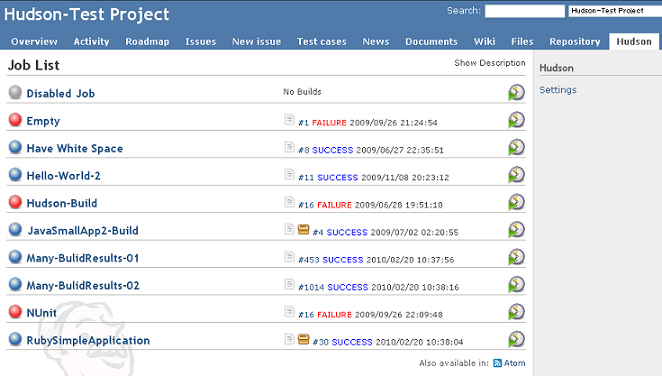The height and width of the screenshot is (376, 662).
Task: Open build #453 of Many-BulidResults-01
Action: [x=309, y=260]
